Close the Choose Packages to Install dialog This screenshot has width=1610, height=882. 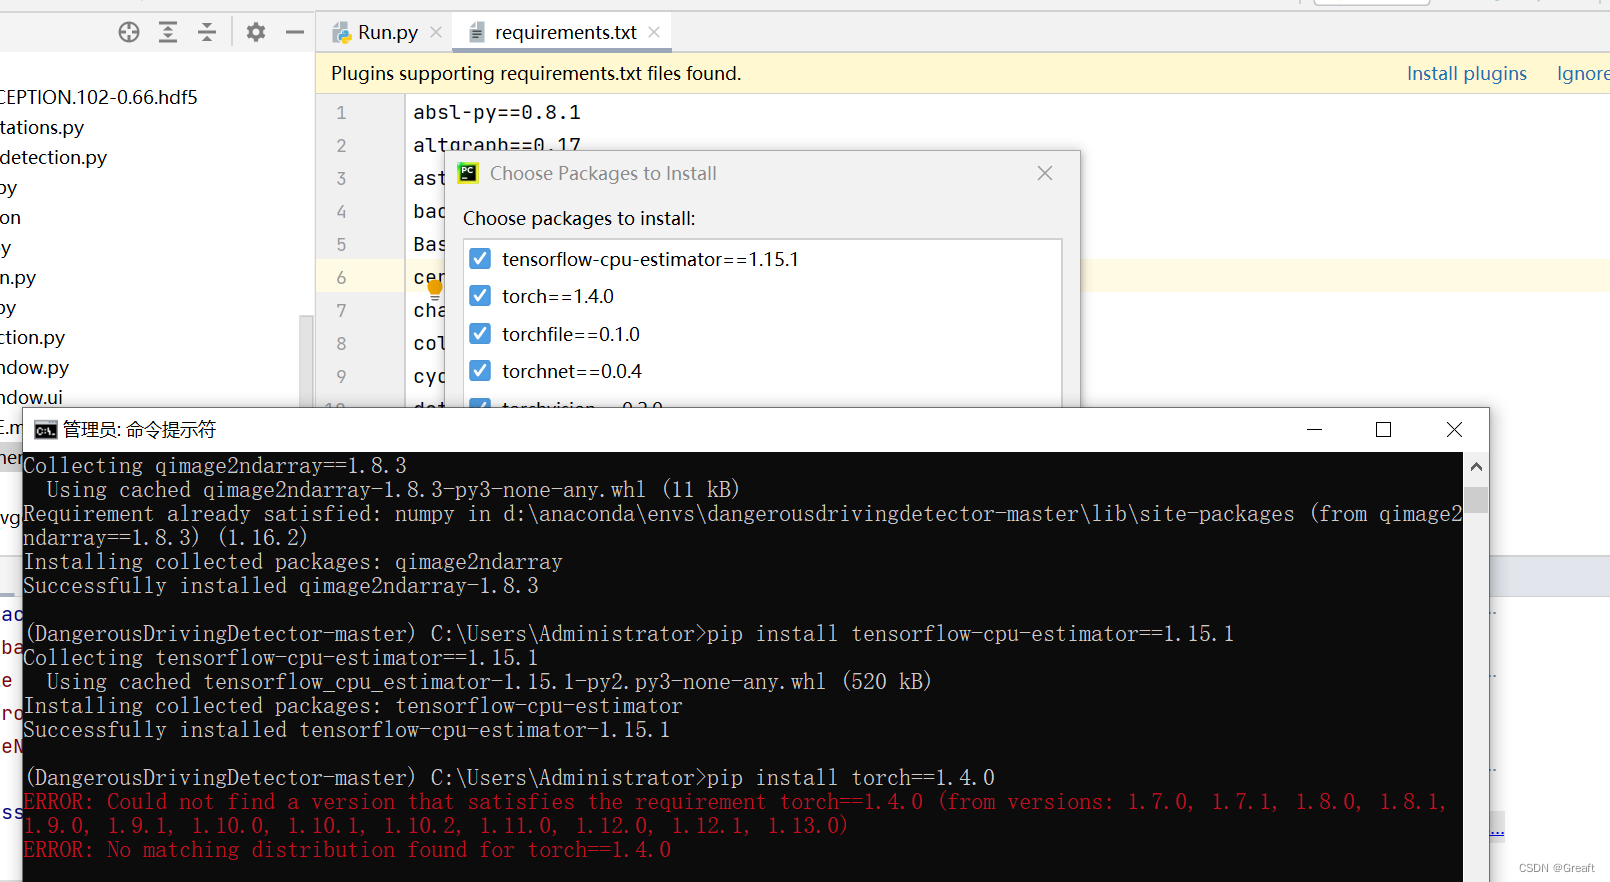tap(1045, 173)
